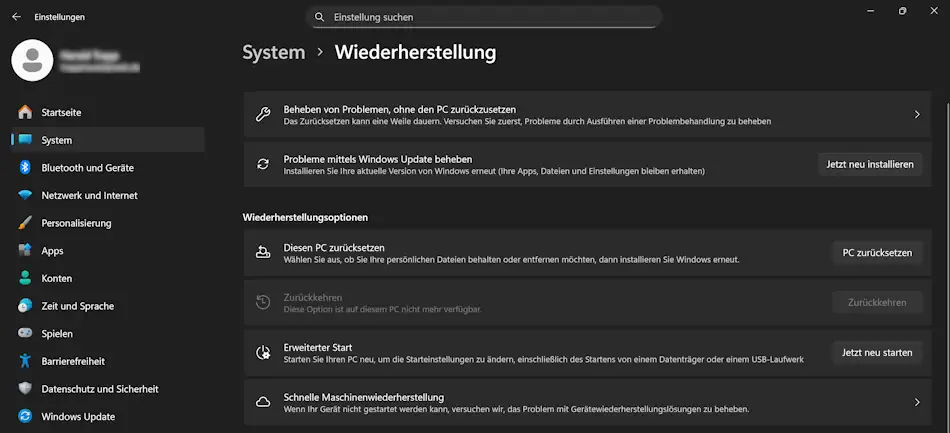Click the Zeit und Sprache globe icon

pos(25,306)
